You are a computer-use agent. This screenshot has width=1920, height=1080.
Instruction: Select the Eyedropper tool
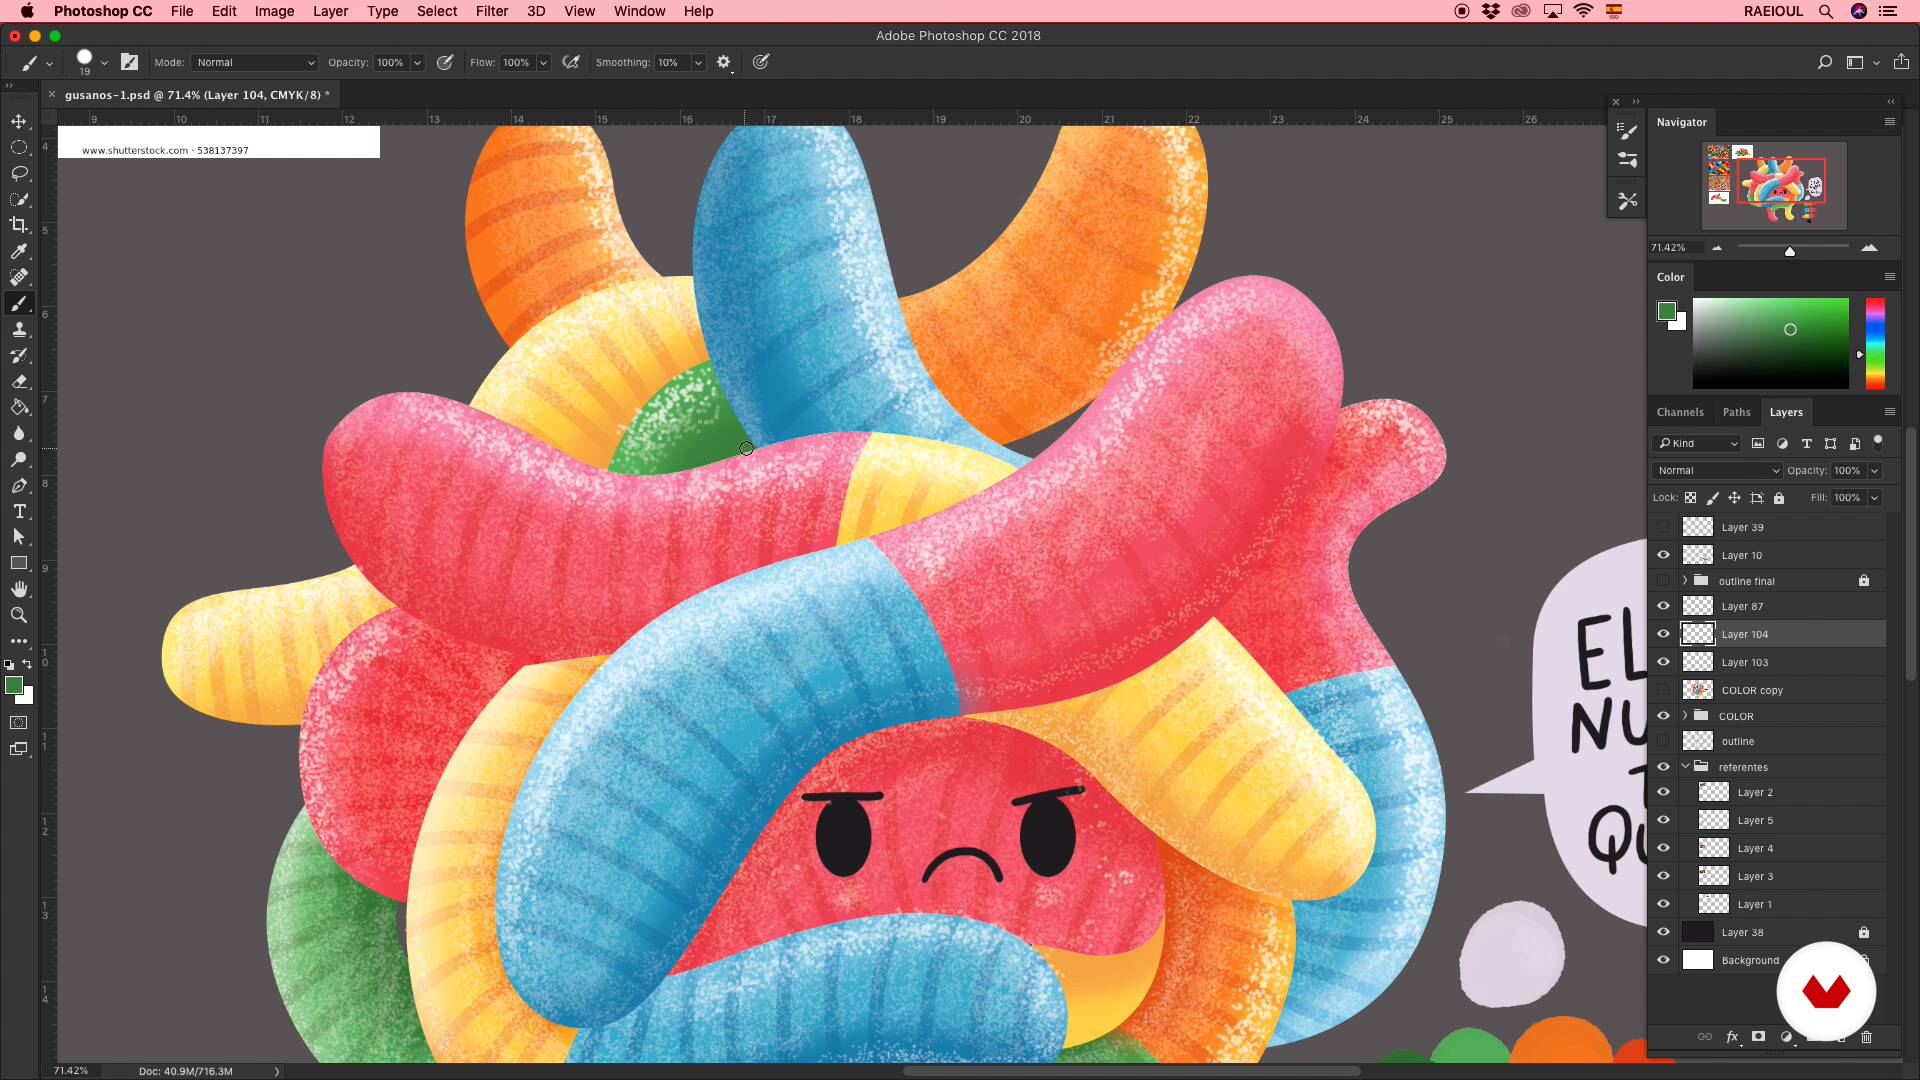[x=19, y=251]
